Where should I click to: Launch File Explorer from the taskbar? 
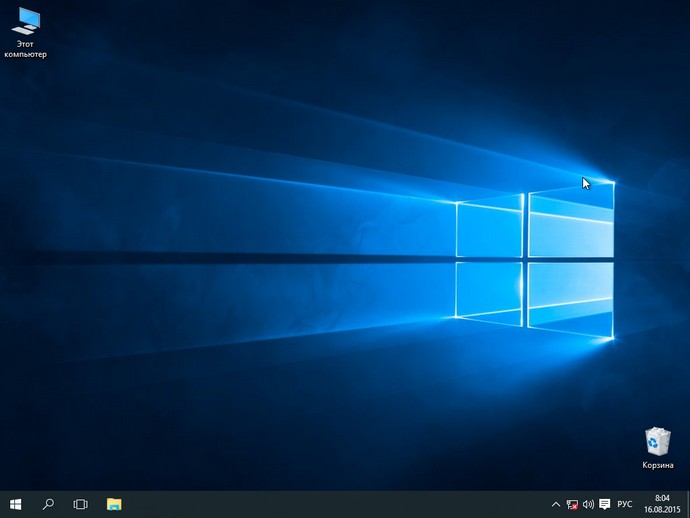114,504
